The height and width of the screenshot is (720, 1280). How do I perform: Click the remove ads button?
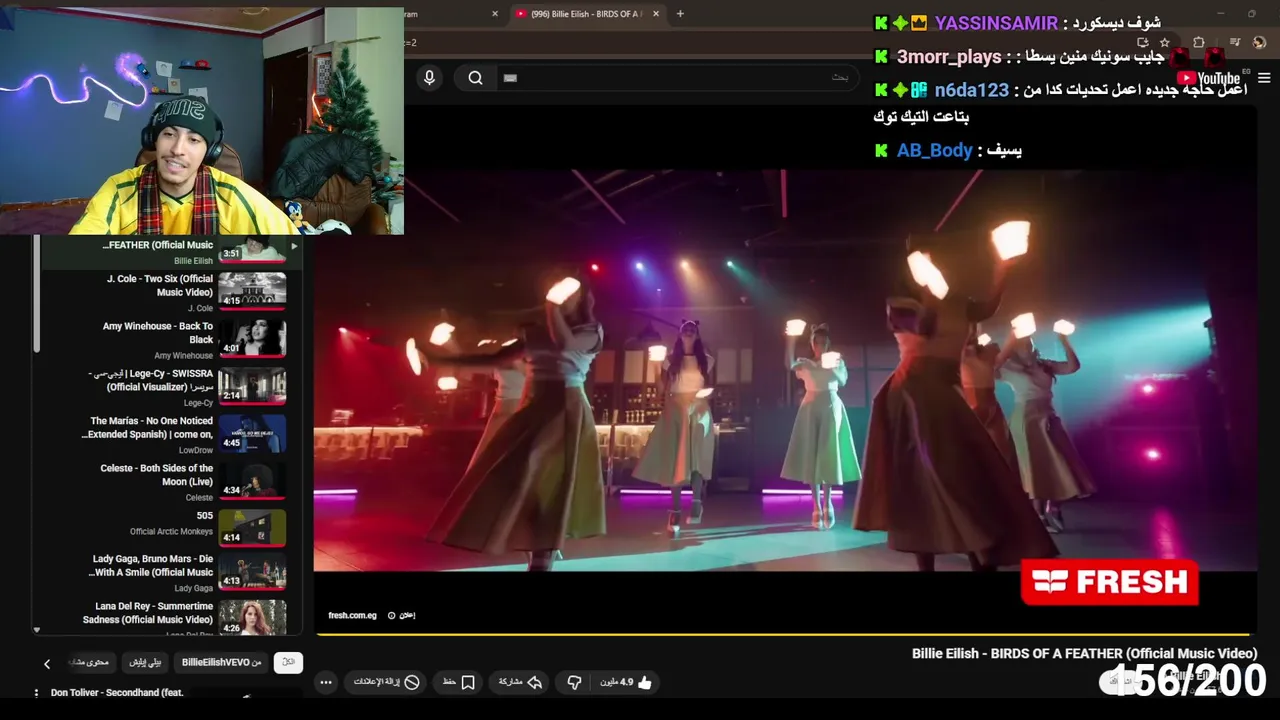[386, 682]
